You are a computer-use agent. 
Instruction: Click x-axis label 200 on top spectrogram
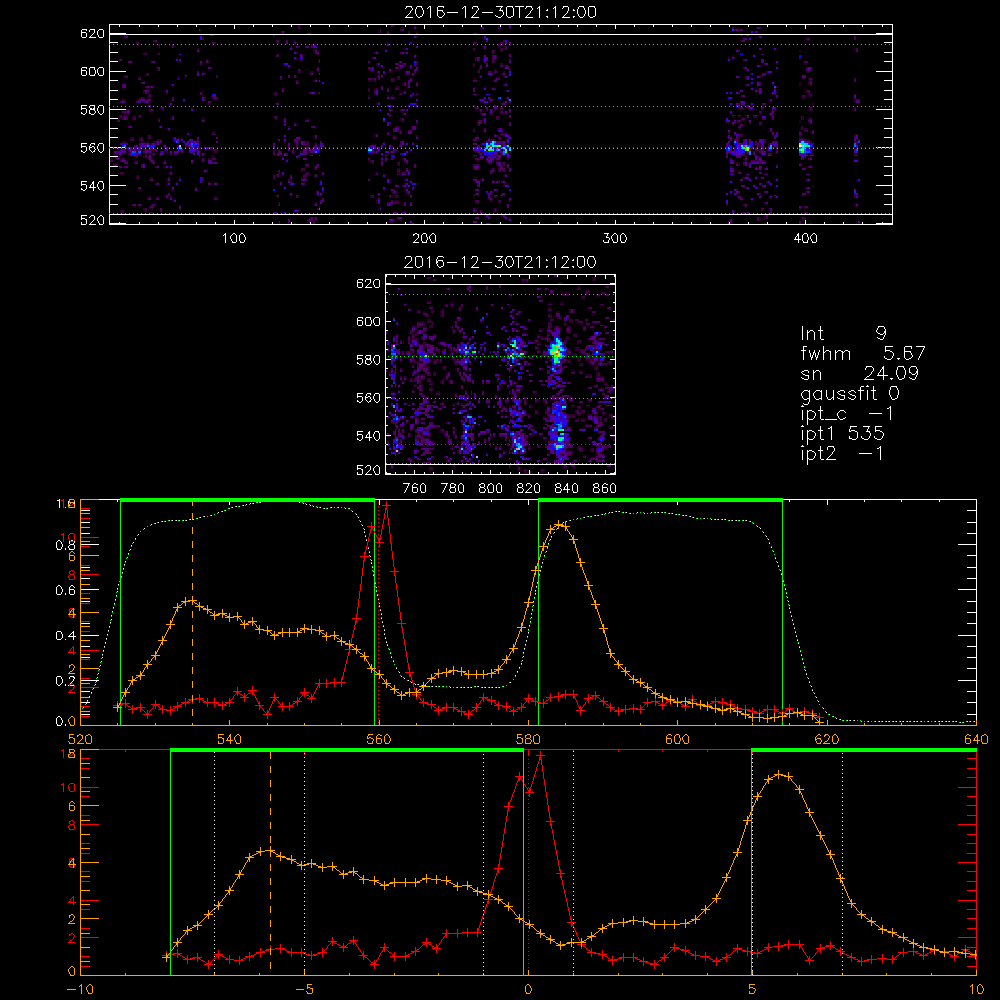tap(424, 239)
